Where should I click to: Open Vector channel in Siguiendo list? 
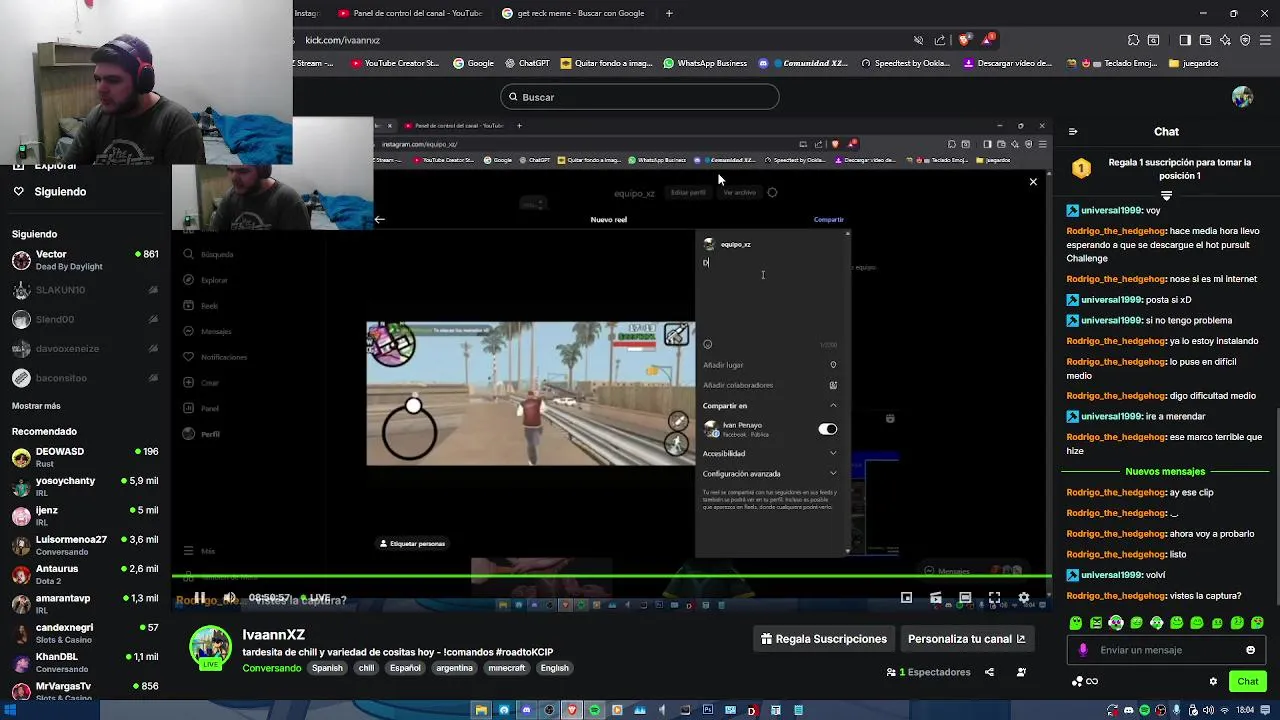85,260
